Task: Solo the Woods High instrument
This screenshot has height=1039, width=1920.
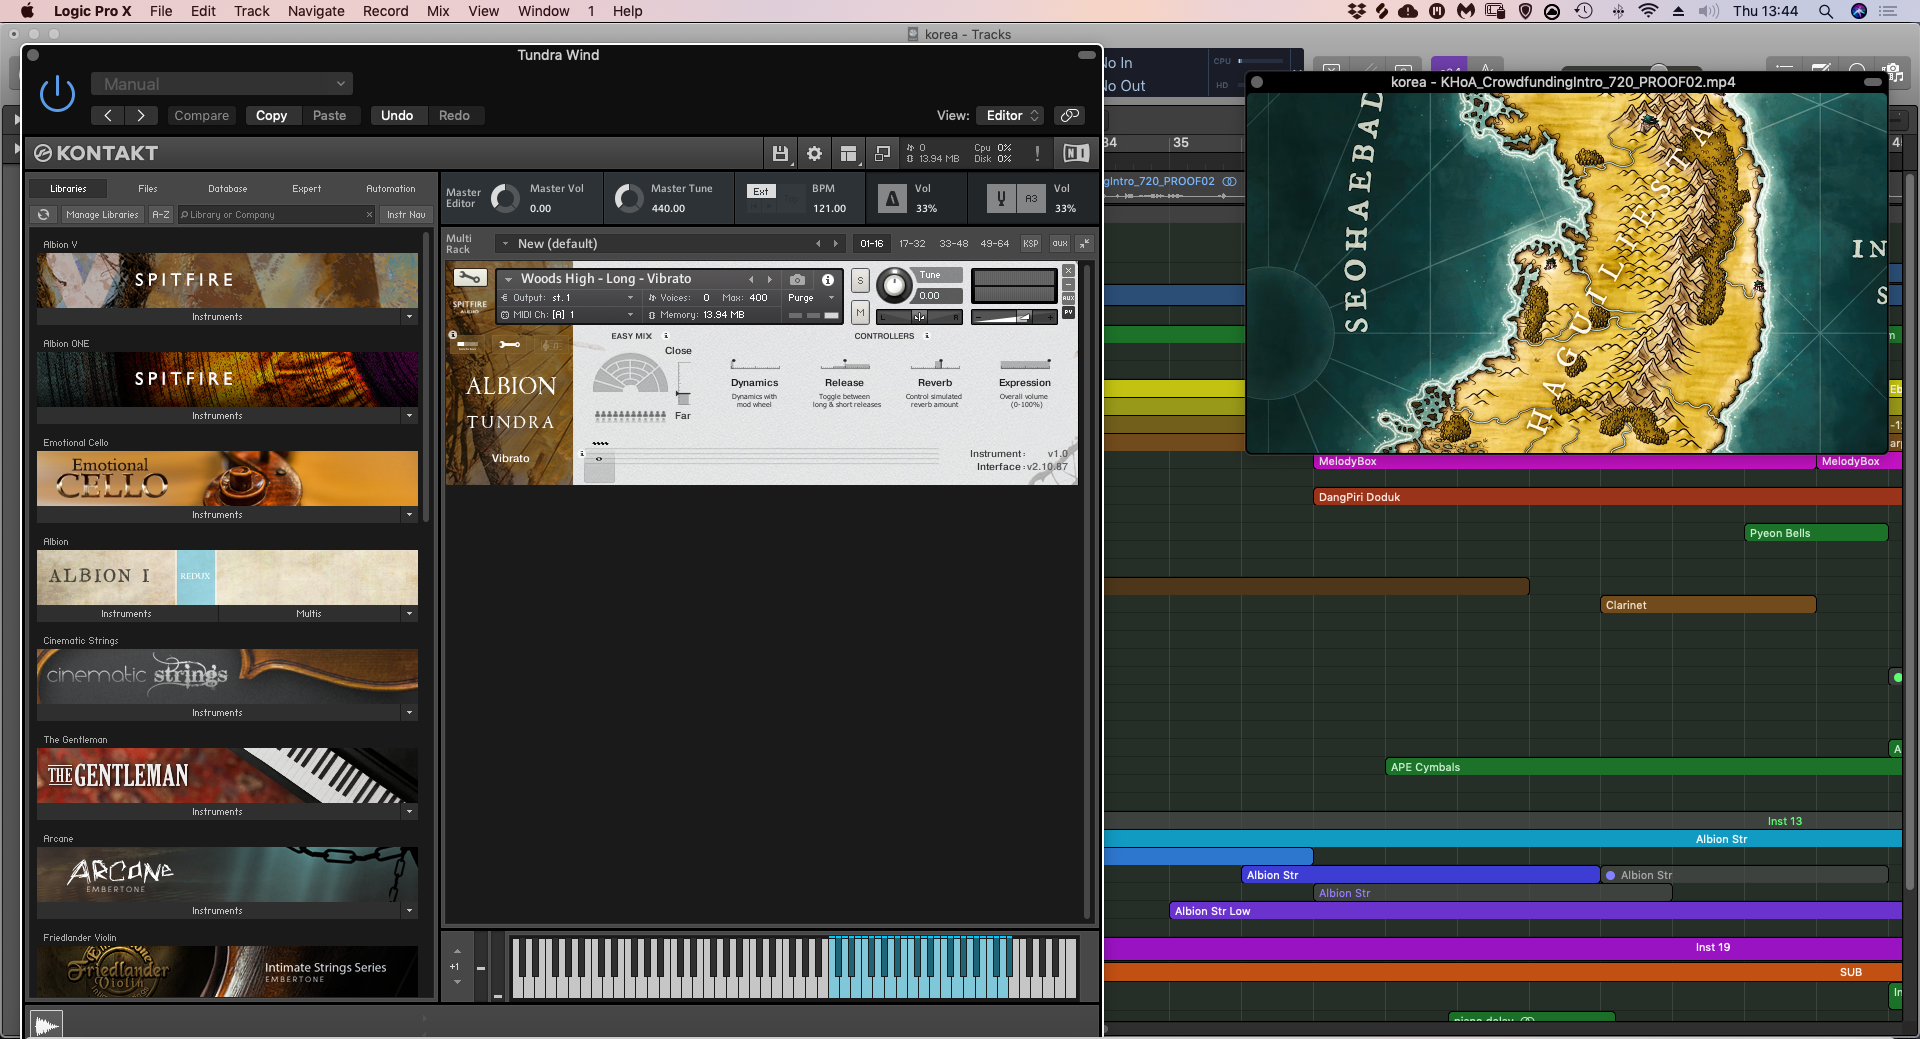Action: (860, 281)
